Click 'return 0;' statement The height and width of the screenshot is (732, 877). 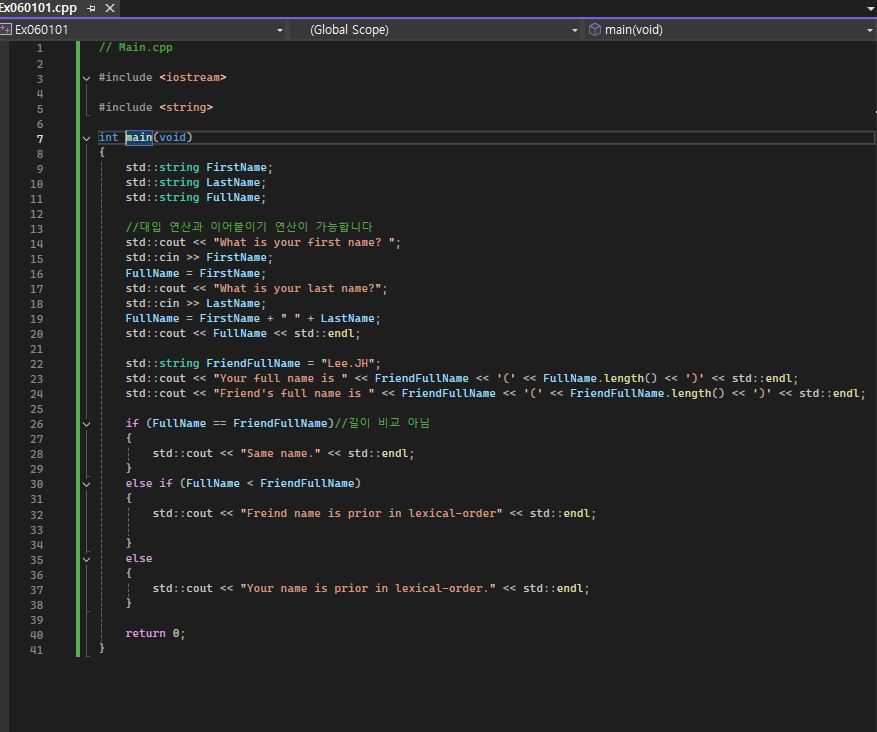[x=155, y=634]
